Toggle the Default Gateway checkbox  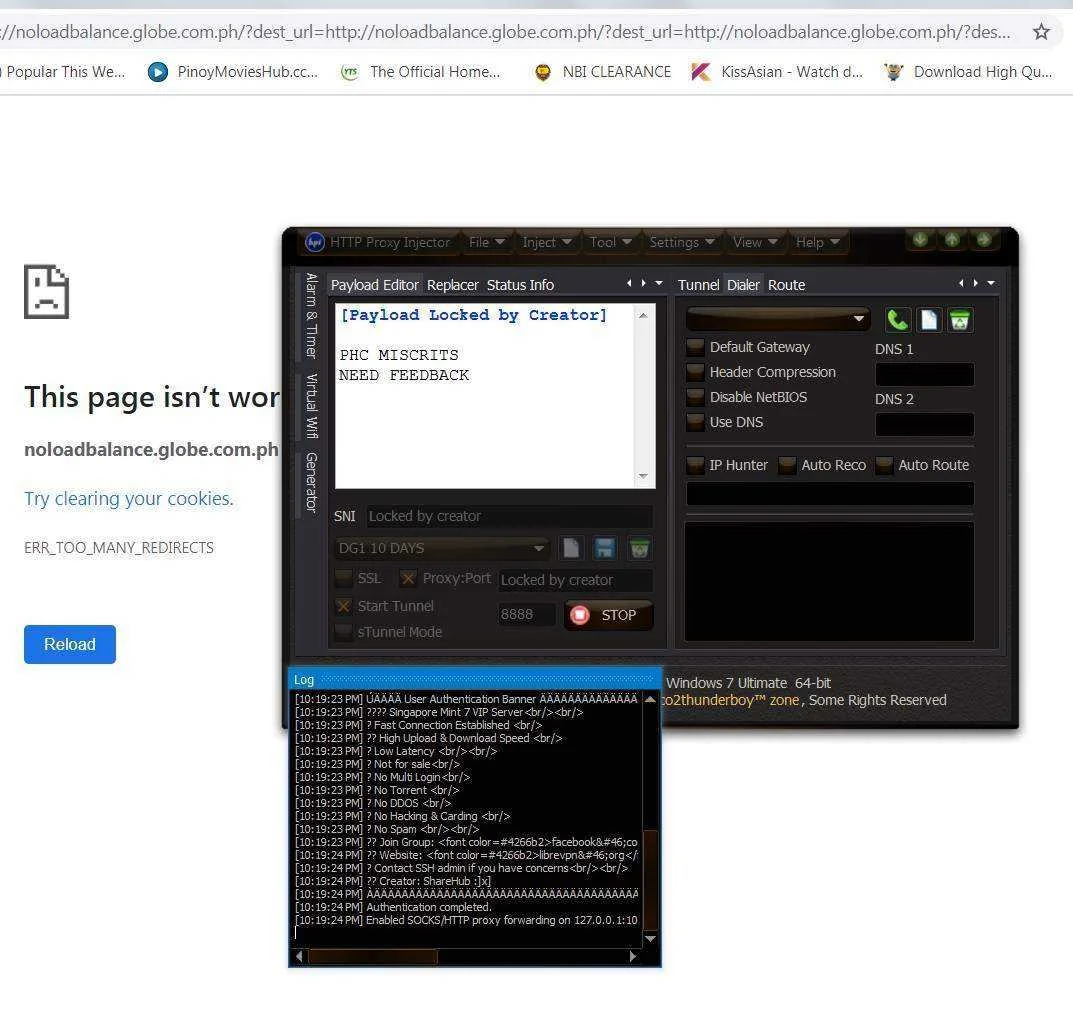pos(695,347)
